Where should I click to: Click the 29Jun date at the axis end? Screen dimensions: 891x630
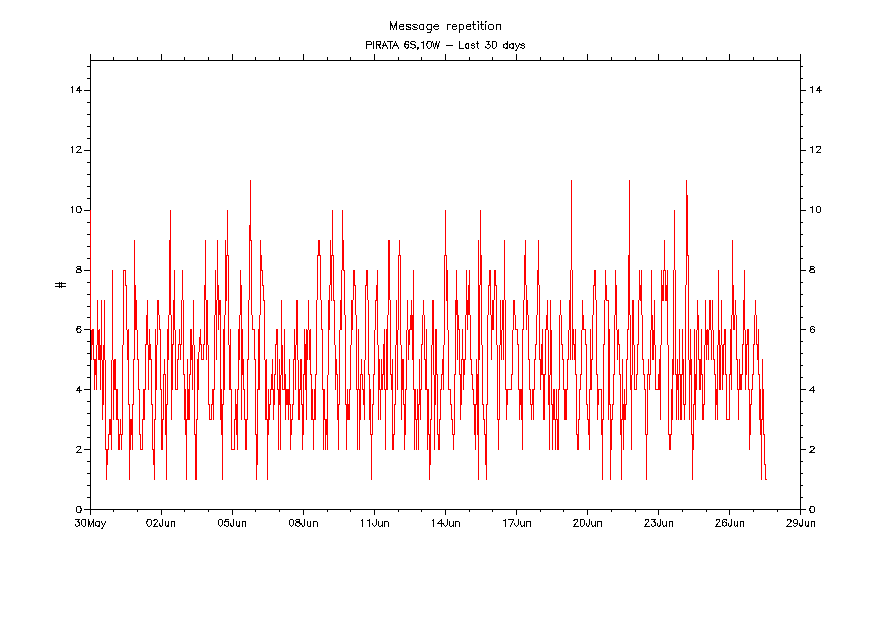800,522
